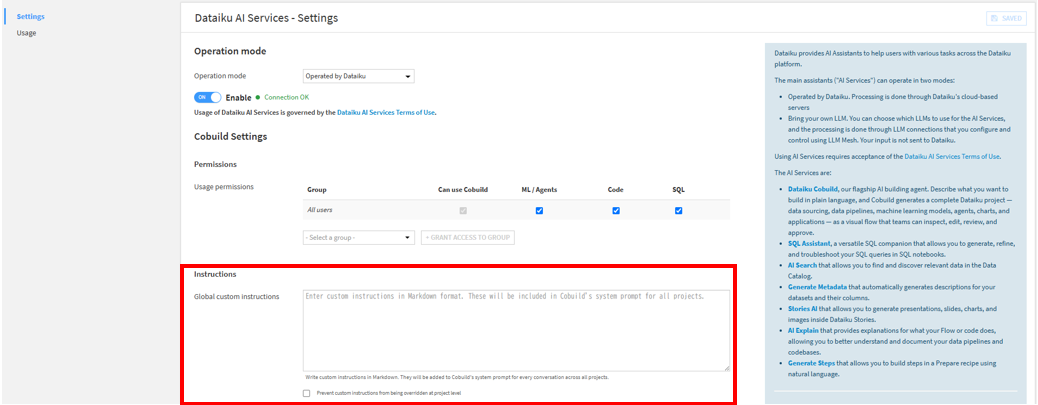Open the Terms of Use link in help panel

952,157
